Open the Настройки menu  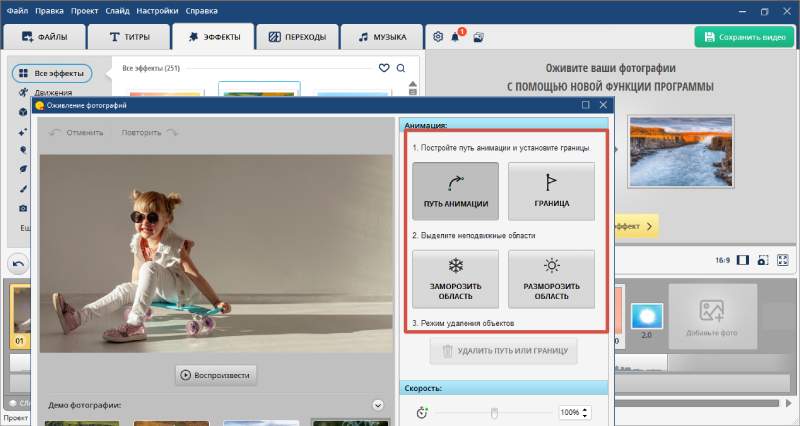coord(157,11)
